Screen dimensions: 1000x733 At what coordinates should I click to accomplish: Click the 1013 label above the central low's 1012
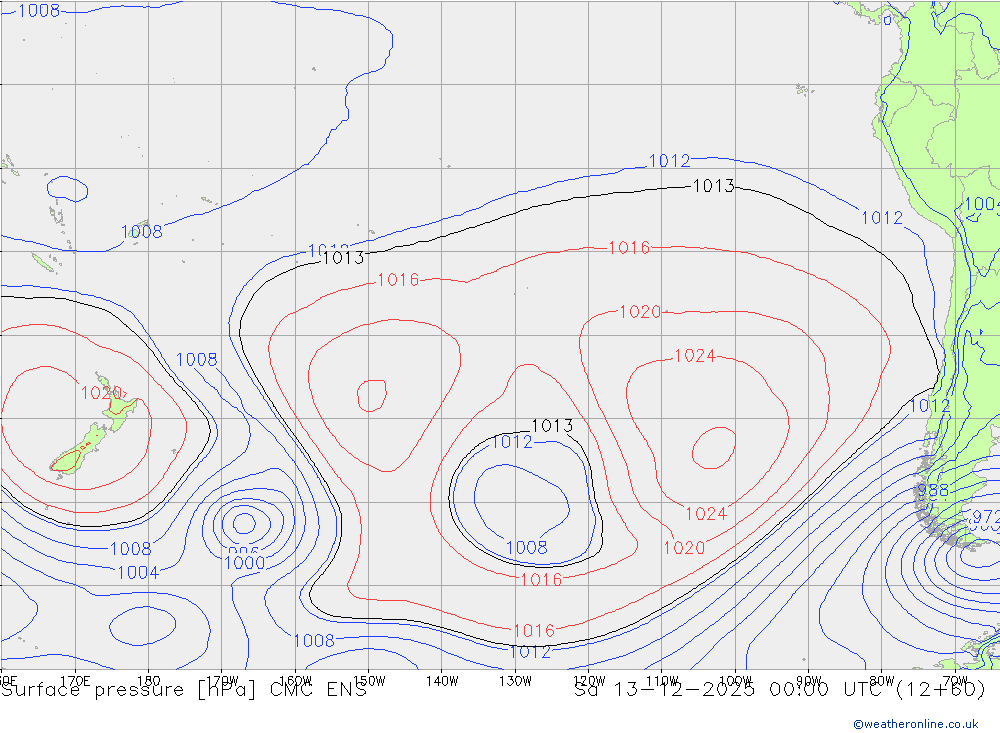552,426
